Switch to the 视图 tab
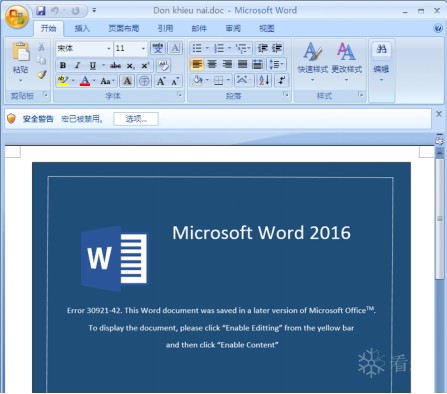This screenshot has height=394, width=447. click(x=267, y=29)
